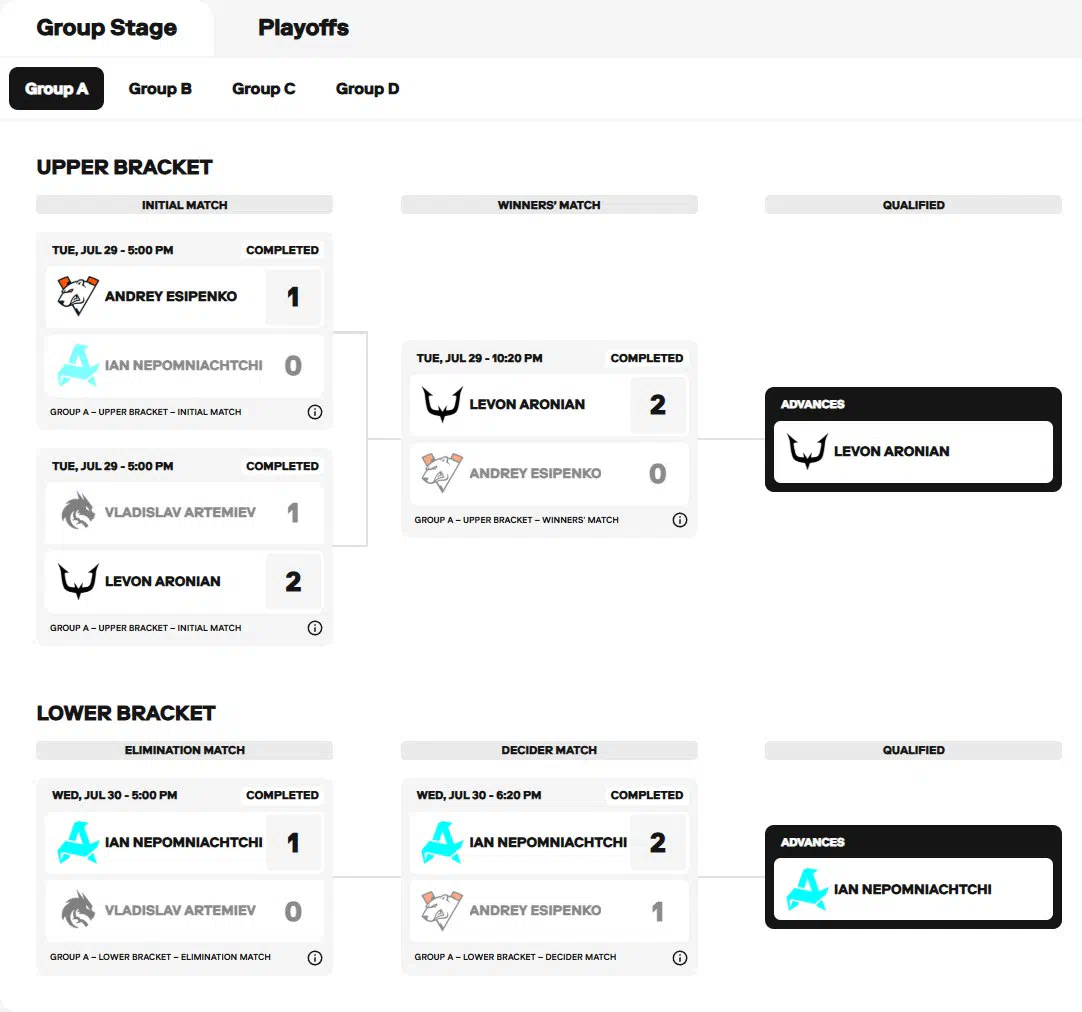Click the Elimination Match column header

click(x=184, y=750)
